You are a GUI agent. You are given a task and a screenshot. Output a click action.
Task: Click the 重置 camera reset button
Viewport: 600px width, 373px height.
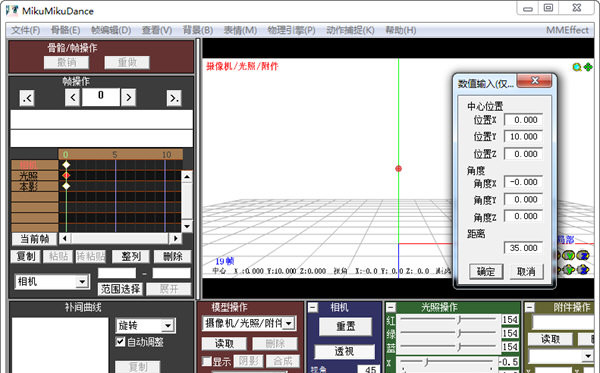point(346,326)
